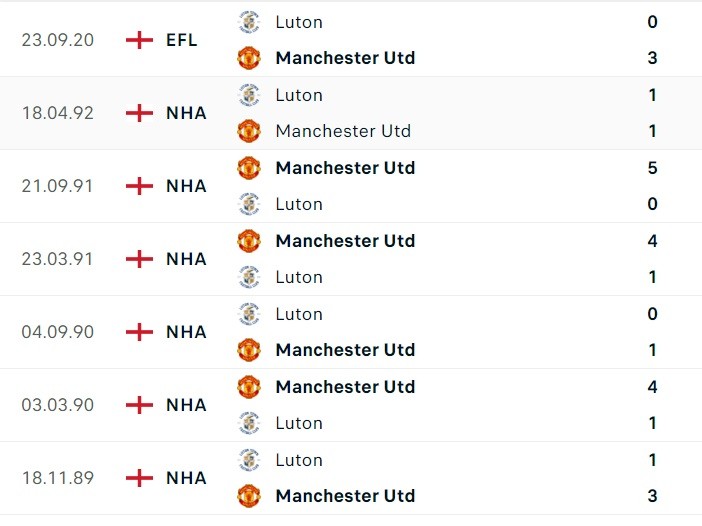The width and height of the screenshot is (702, 526).
Task: Select Luton team name in 21.09.91 match
Action: click(299, 204)
